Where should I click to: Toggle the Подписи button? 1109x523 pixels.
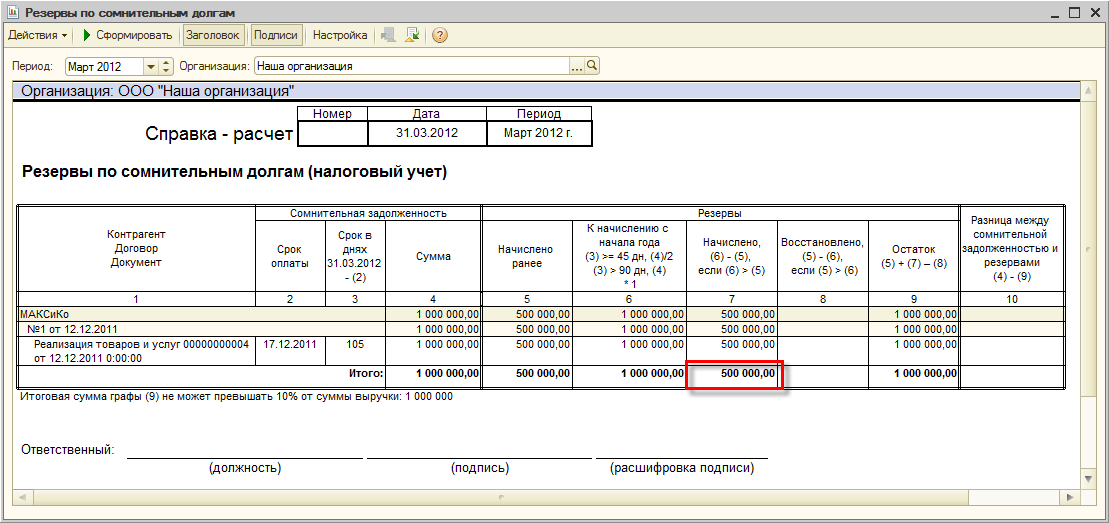click(277, 35)
